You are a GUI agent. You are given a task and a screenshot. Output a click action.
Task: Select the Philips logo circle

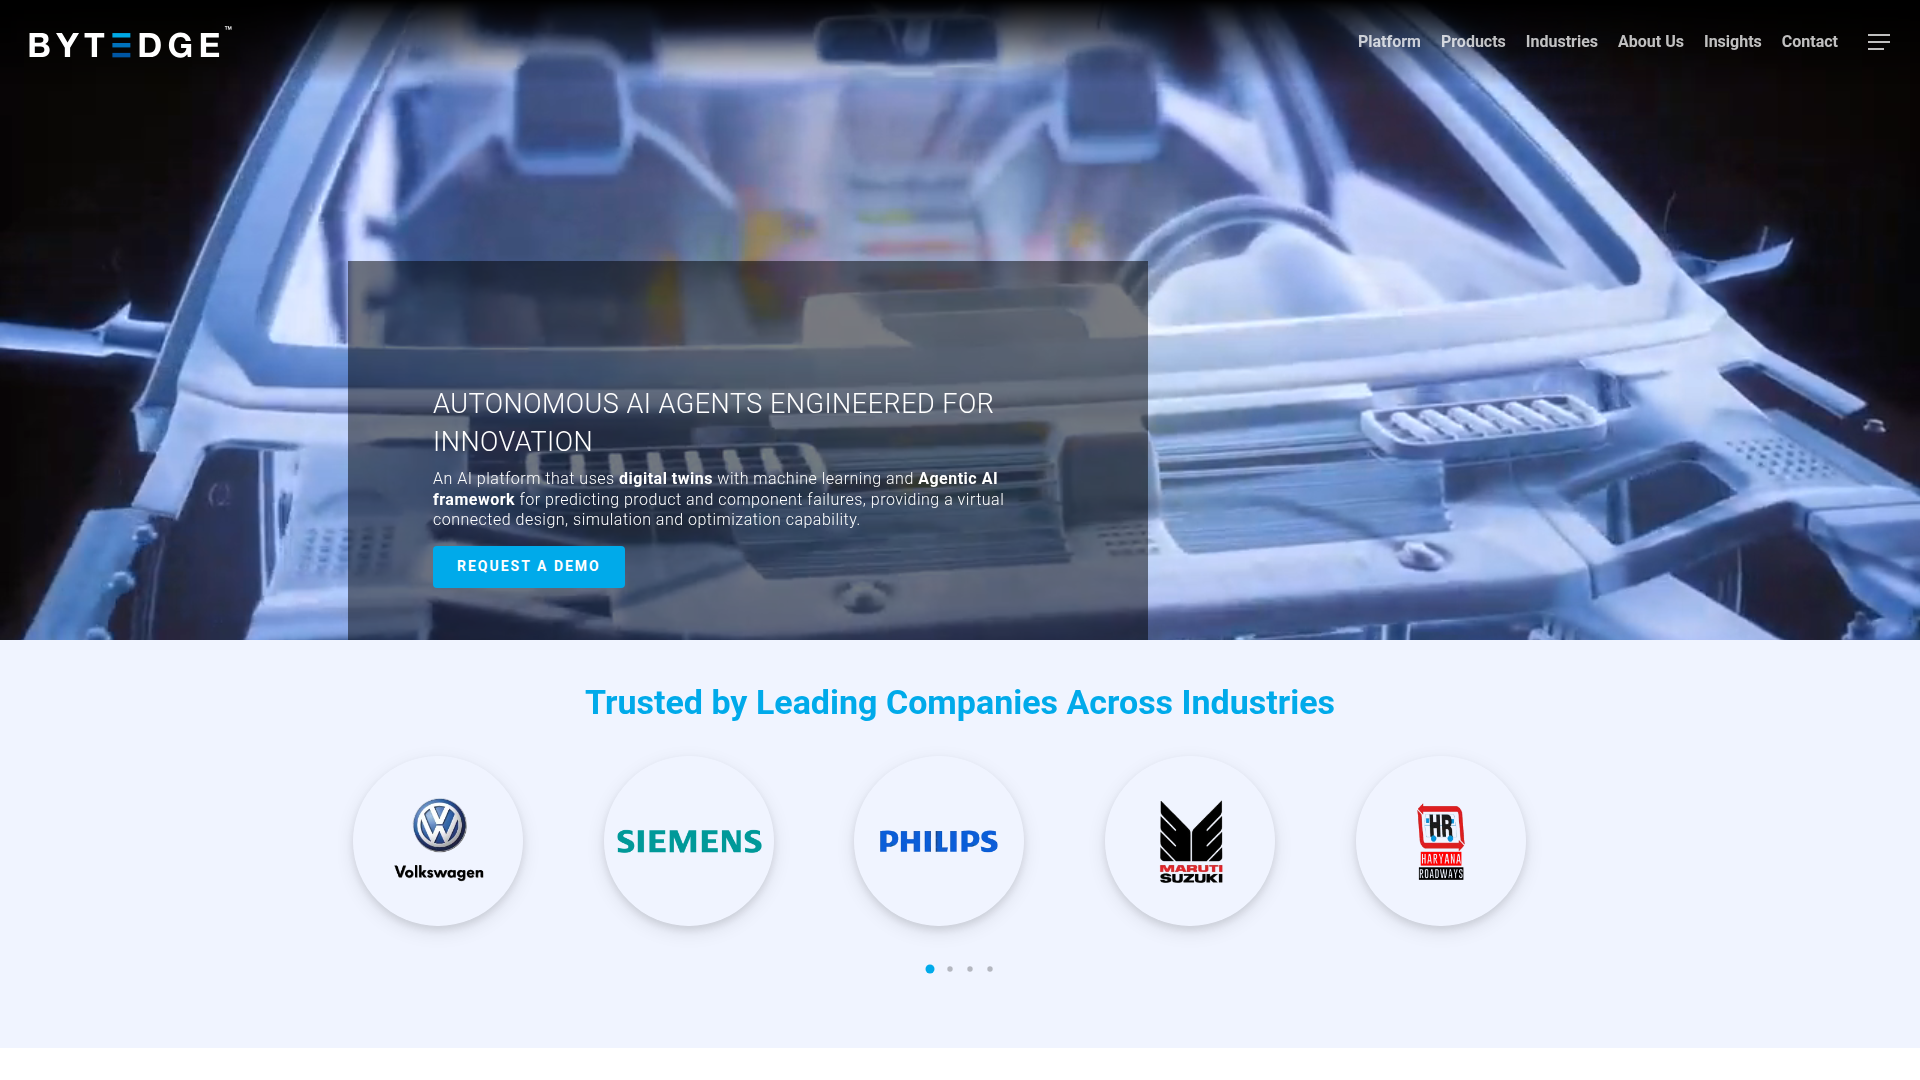click(x=939, y=841)
